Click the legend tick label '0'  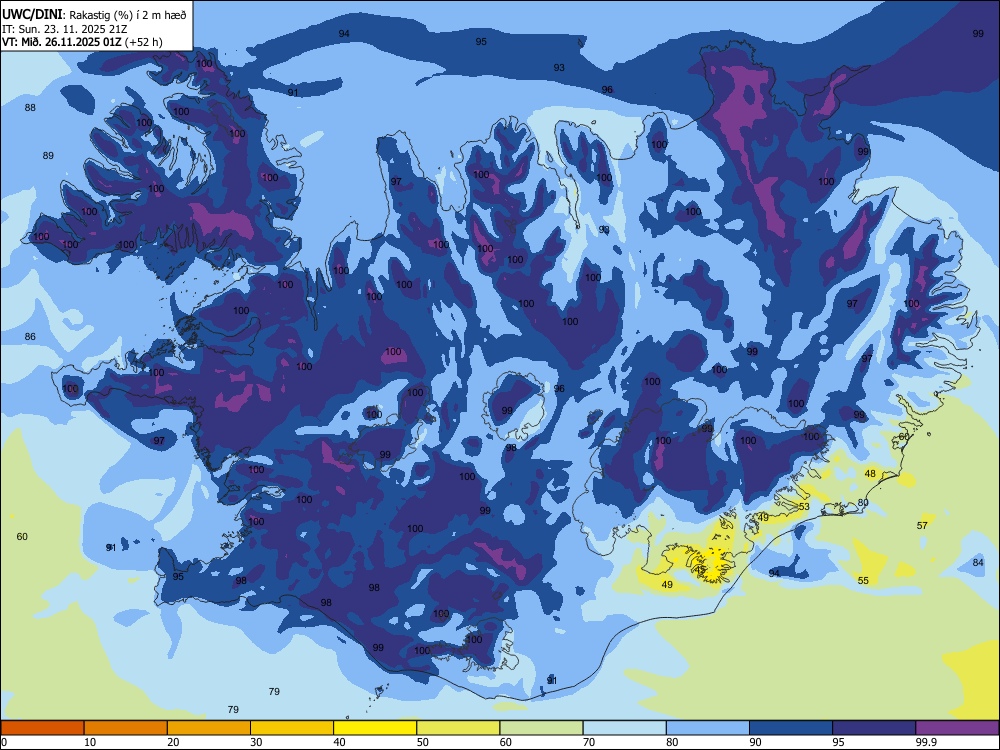[x=4, y=742]
